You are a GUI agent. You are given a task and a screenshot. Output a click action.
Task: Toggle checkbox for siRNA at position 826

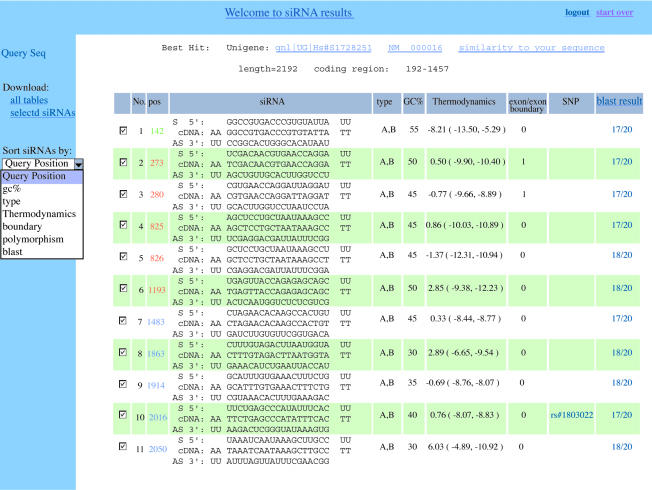(123, 256)
